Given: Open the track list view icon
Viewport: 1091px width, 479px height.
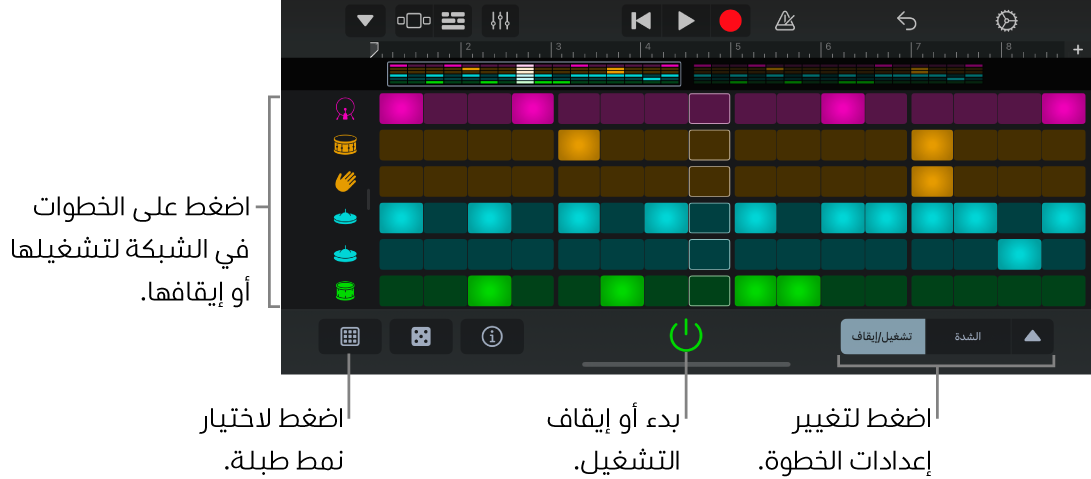Looking at the screenshot, I should [x=453, y=21].
